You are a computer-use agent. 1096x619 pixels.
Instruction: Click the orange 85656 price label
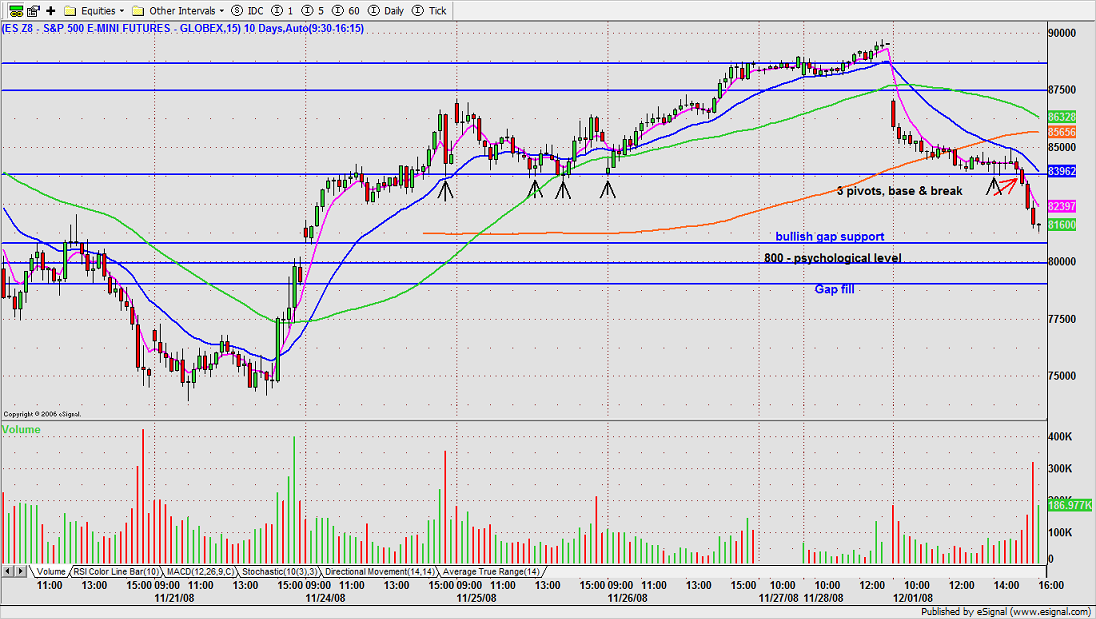point(1062,132)
